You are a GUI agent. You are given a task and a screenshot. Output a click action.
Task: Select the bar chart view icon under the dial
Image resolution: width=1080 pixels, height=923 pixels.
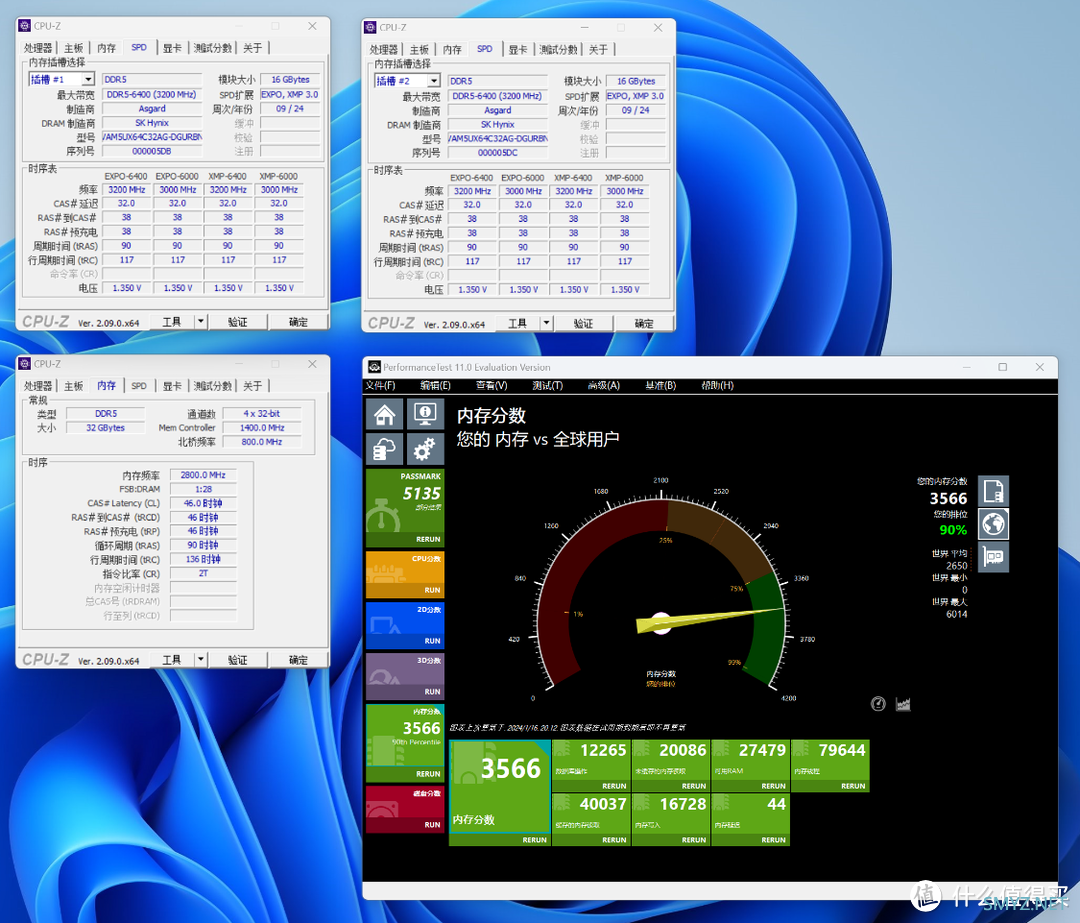click(903, 703)
